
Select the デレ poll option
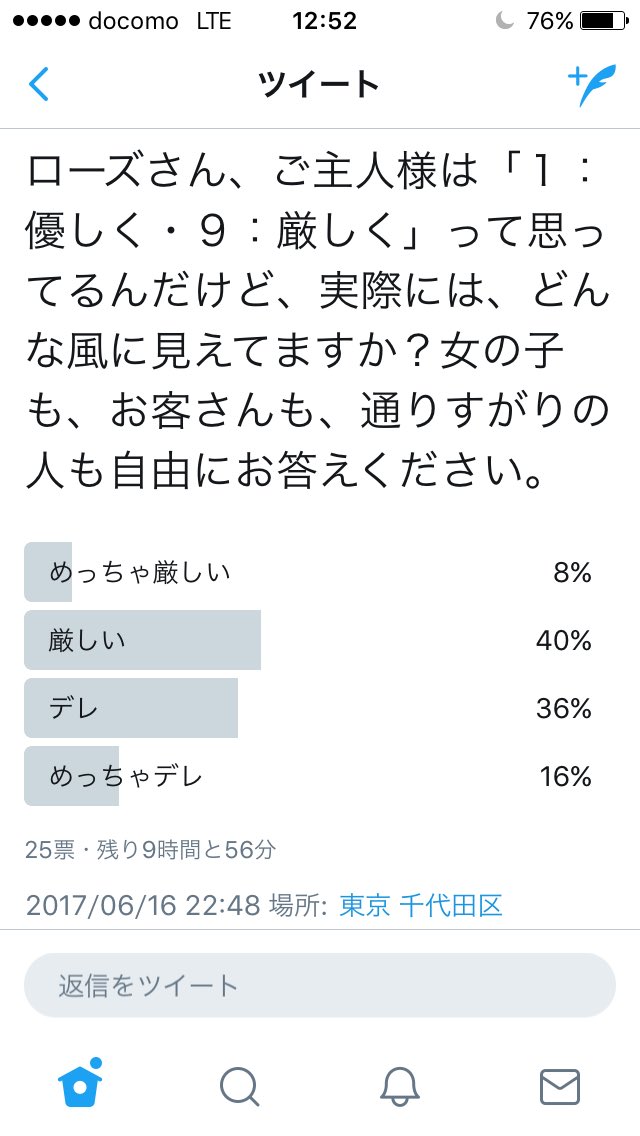[x=320, y=709]
